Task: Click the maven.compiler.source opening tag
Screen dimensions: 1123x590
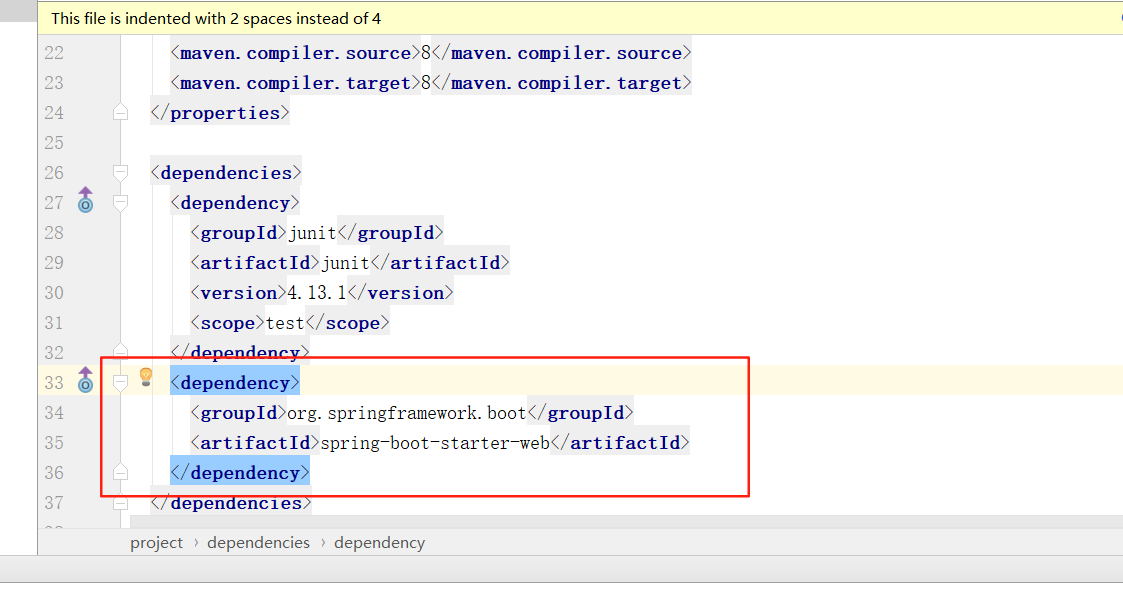Action: click(295, 53)
